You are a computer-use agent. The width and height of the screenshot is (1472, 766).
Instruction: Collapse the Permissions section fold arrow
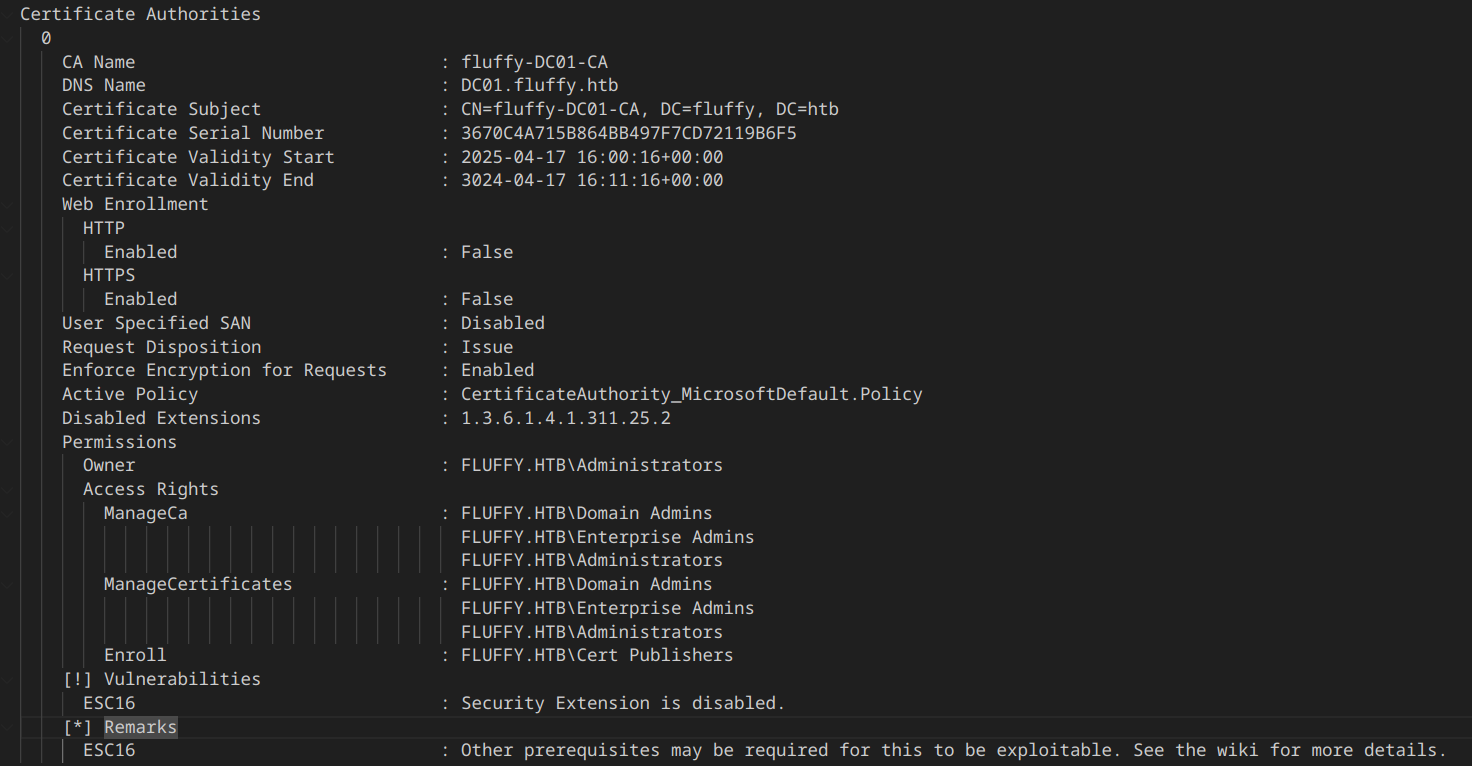(x=9, y=442)
